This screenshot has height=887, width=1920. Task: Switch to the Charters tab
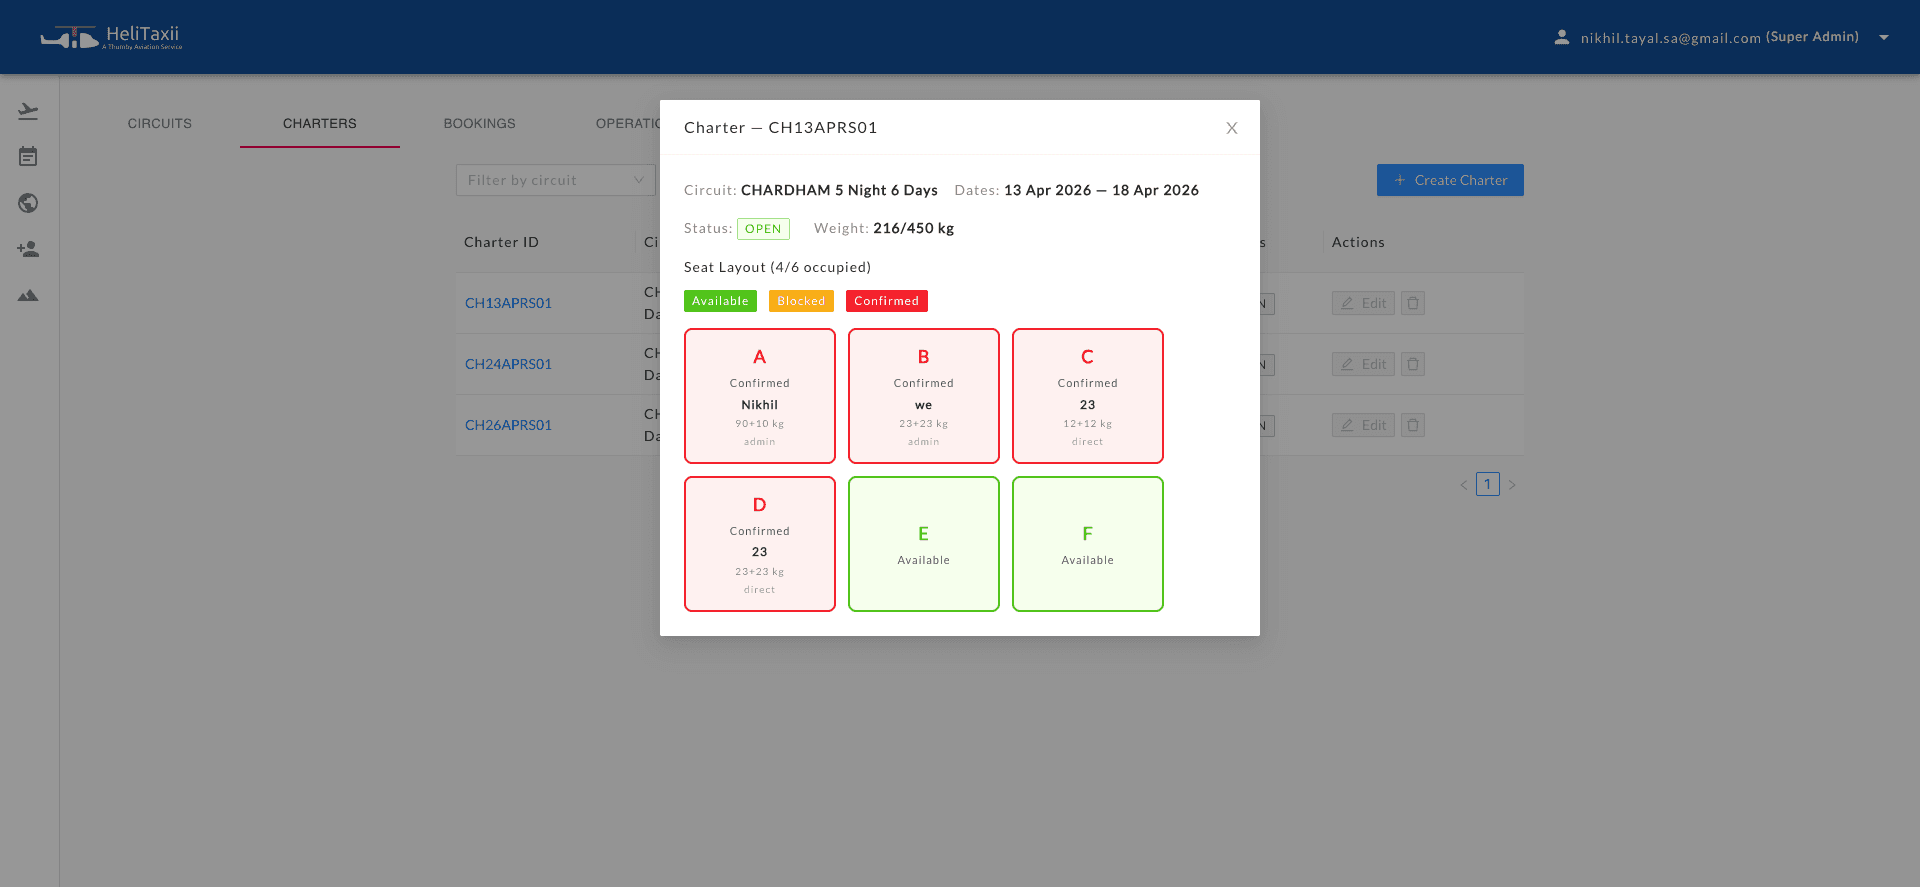[x=320, y=123]
